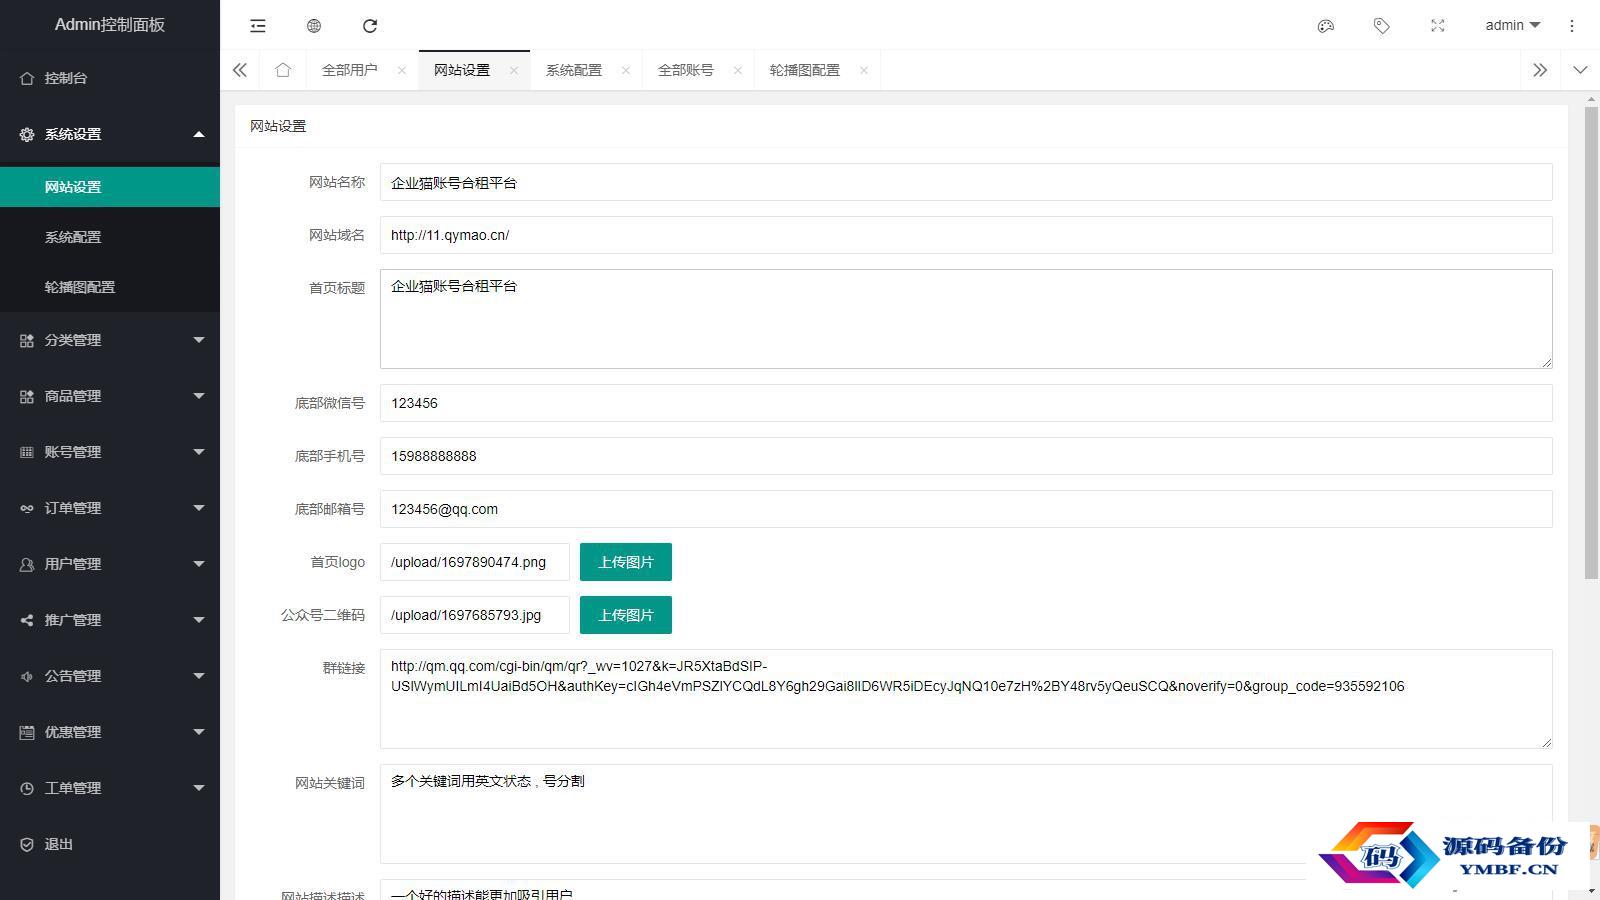Open the theme palette icon

(1326, 26)
